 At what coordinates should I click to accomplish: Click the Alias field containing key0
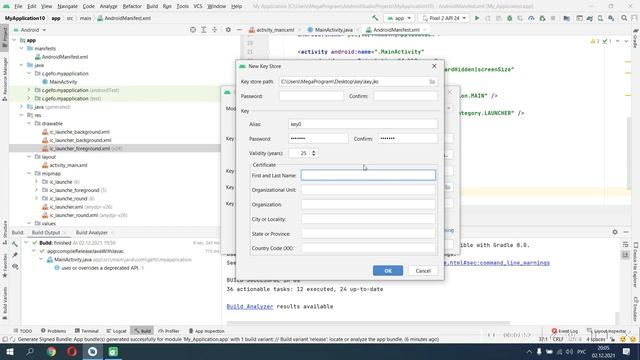pos(363,124)
